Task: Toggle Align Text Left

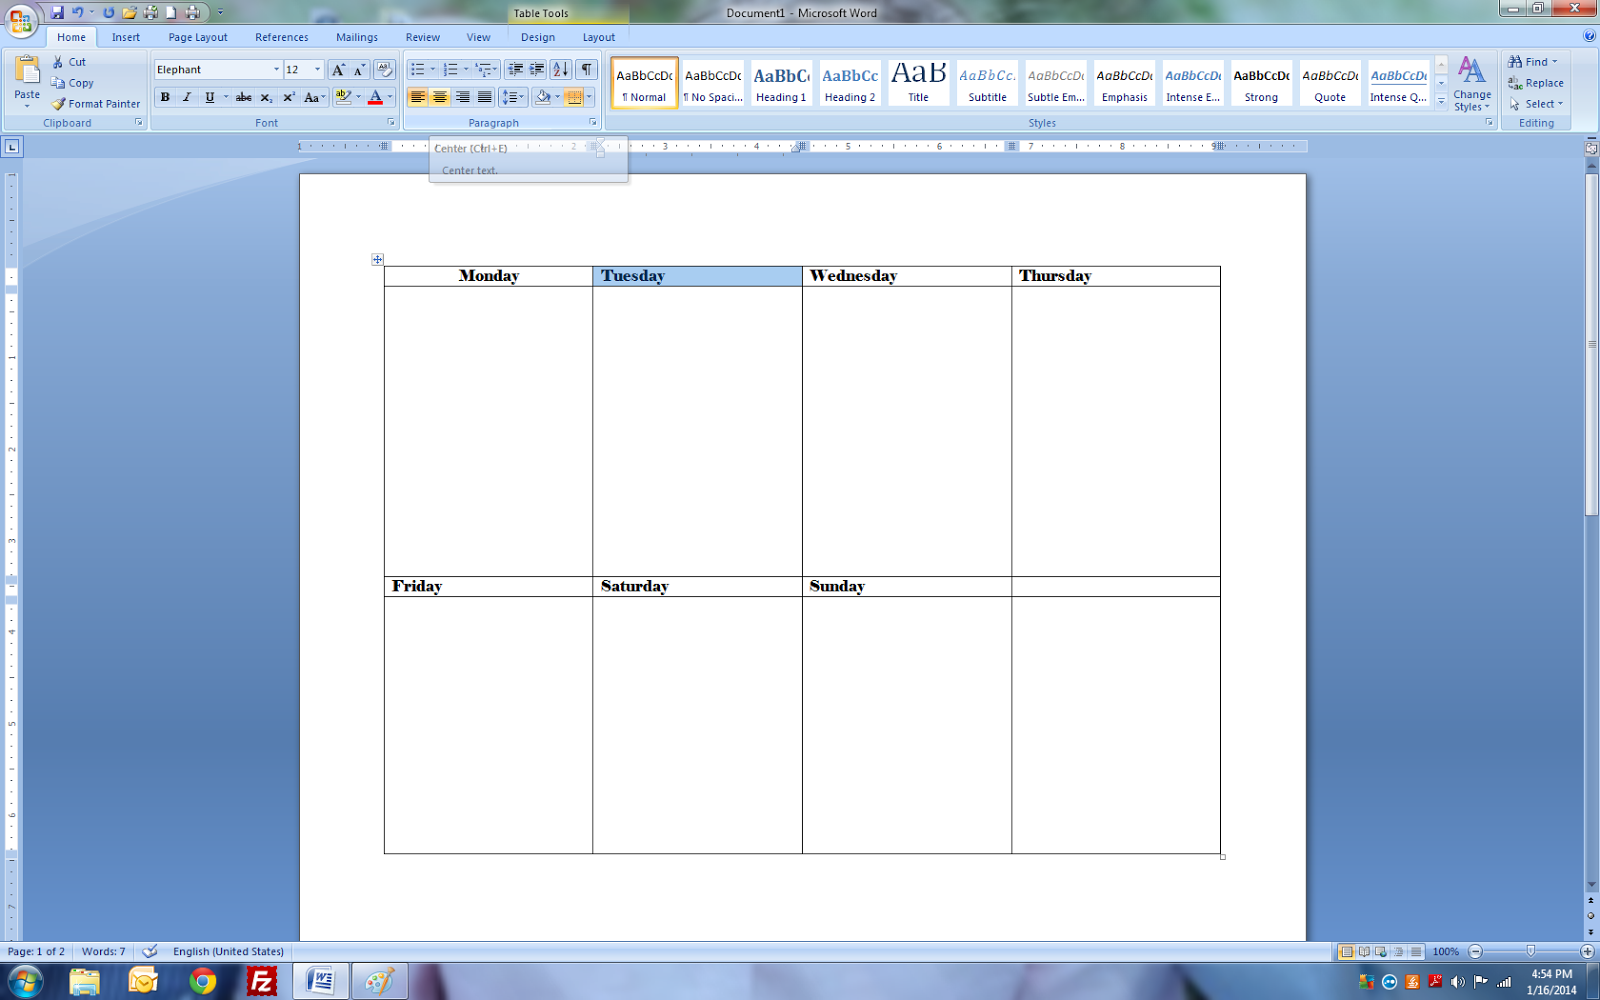Action: (x=417, y=97)
